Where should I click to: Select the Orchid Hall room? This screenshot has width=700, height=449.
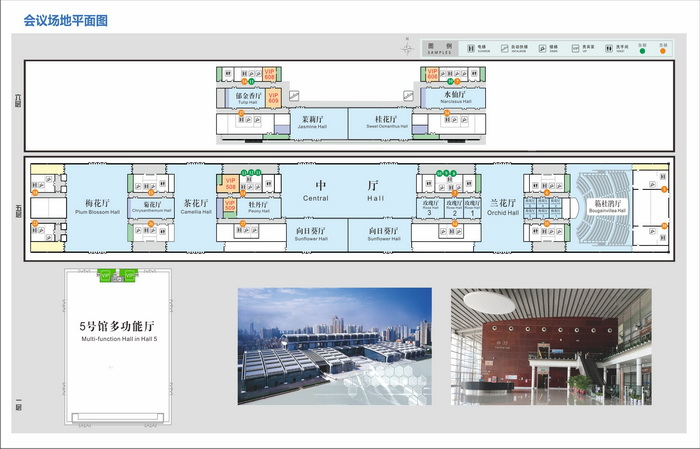503,208
